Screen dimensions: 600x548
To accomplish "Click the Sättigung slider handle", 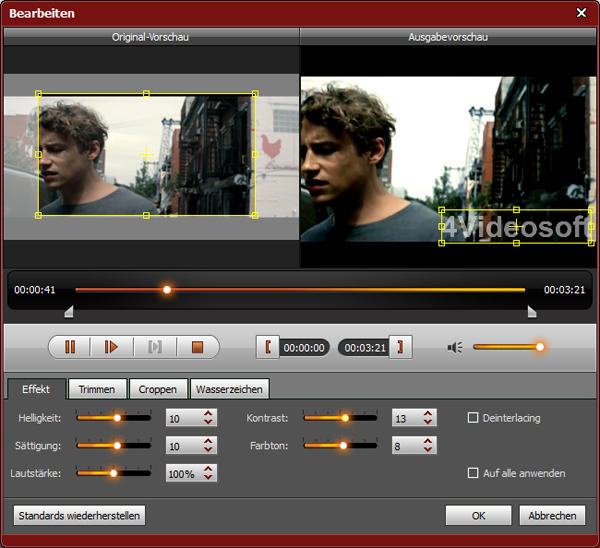I will click(x=117, y=446).
